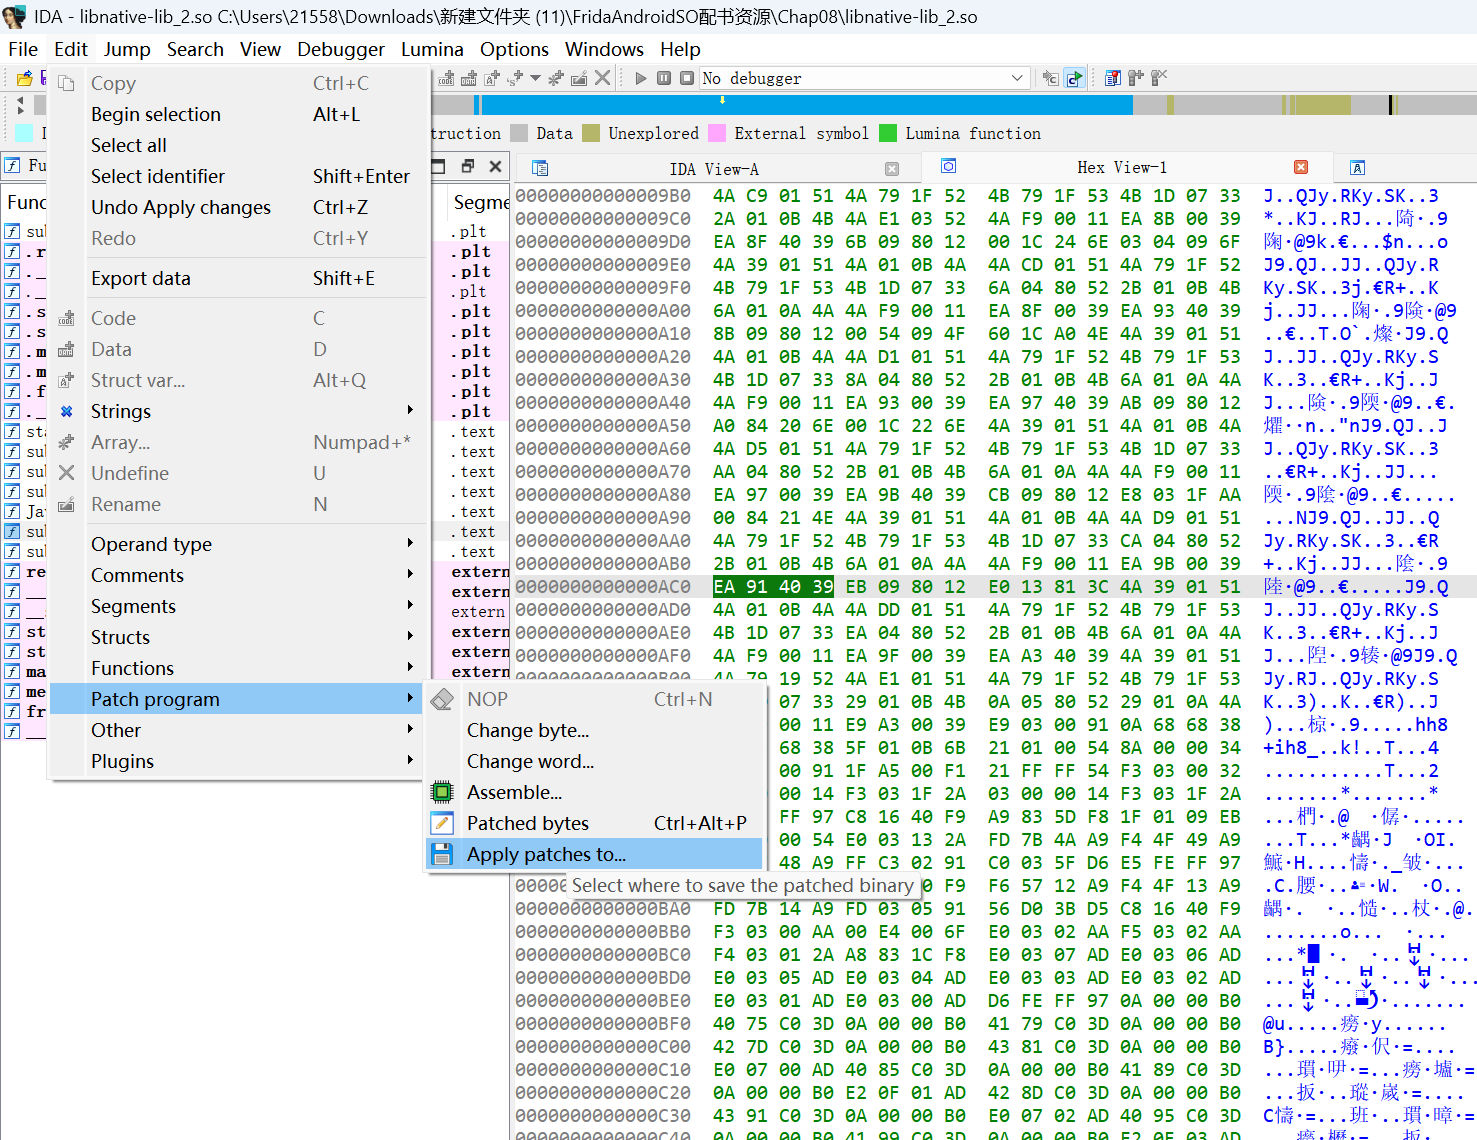Viewport: 1477px width, 1140px height.
Task: Open dropdown arrow beside structure toolbar icon
Action: click(535, 78)
